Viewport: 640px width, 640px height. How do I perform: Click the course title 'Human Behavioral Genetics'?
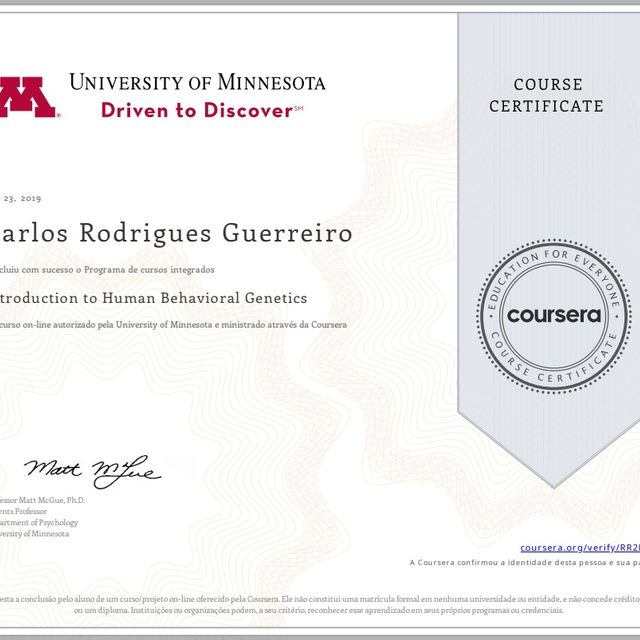point(204,298)
